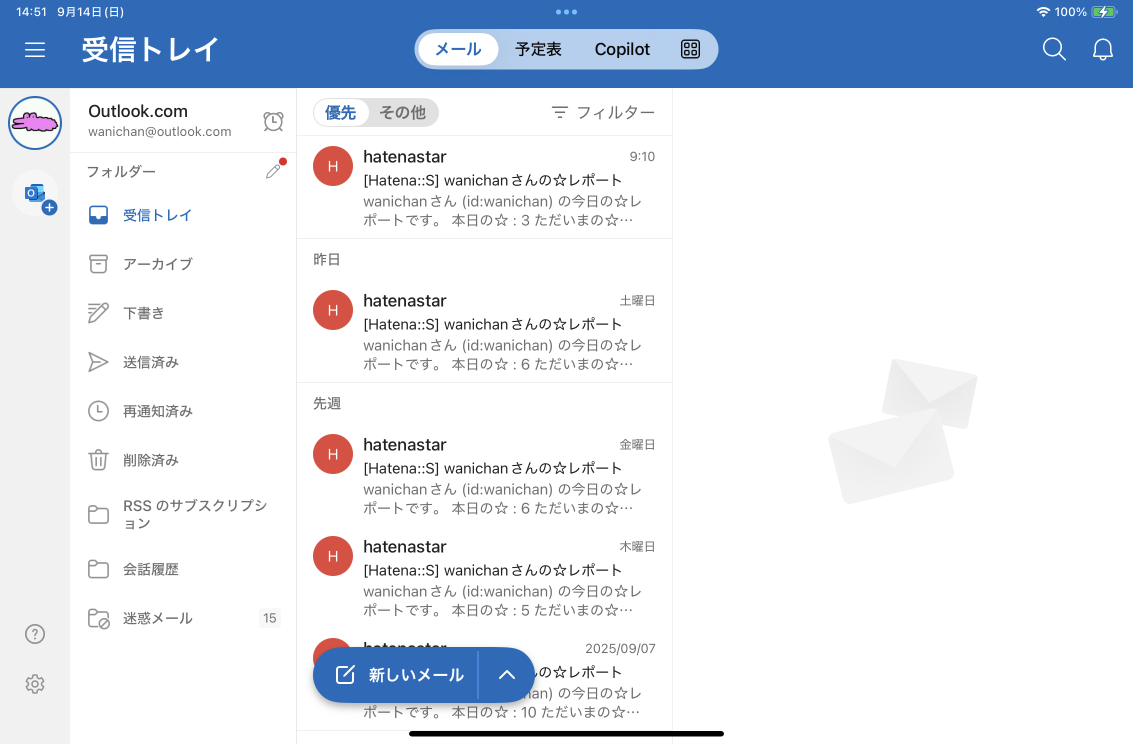1133x744 pixels.
Task: Click the deleted trash can icon
Action: click(98, 460)
